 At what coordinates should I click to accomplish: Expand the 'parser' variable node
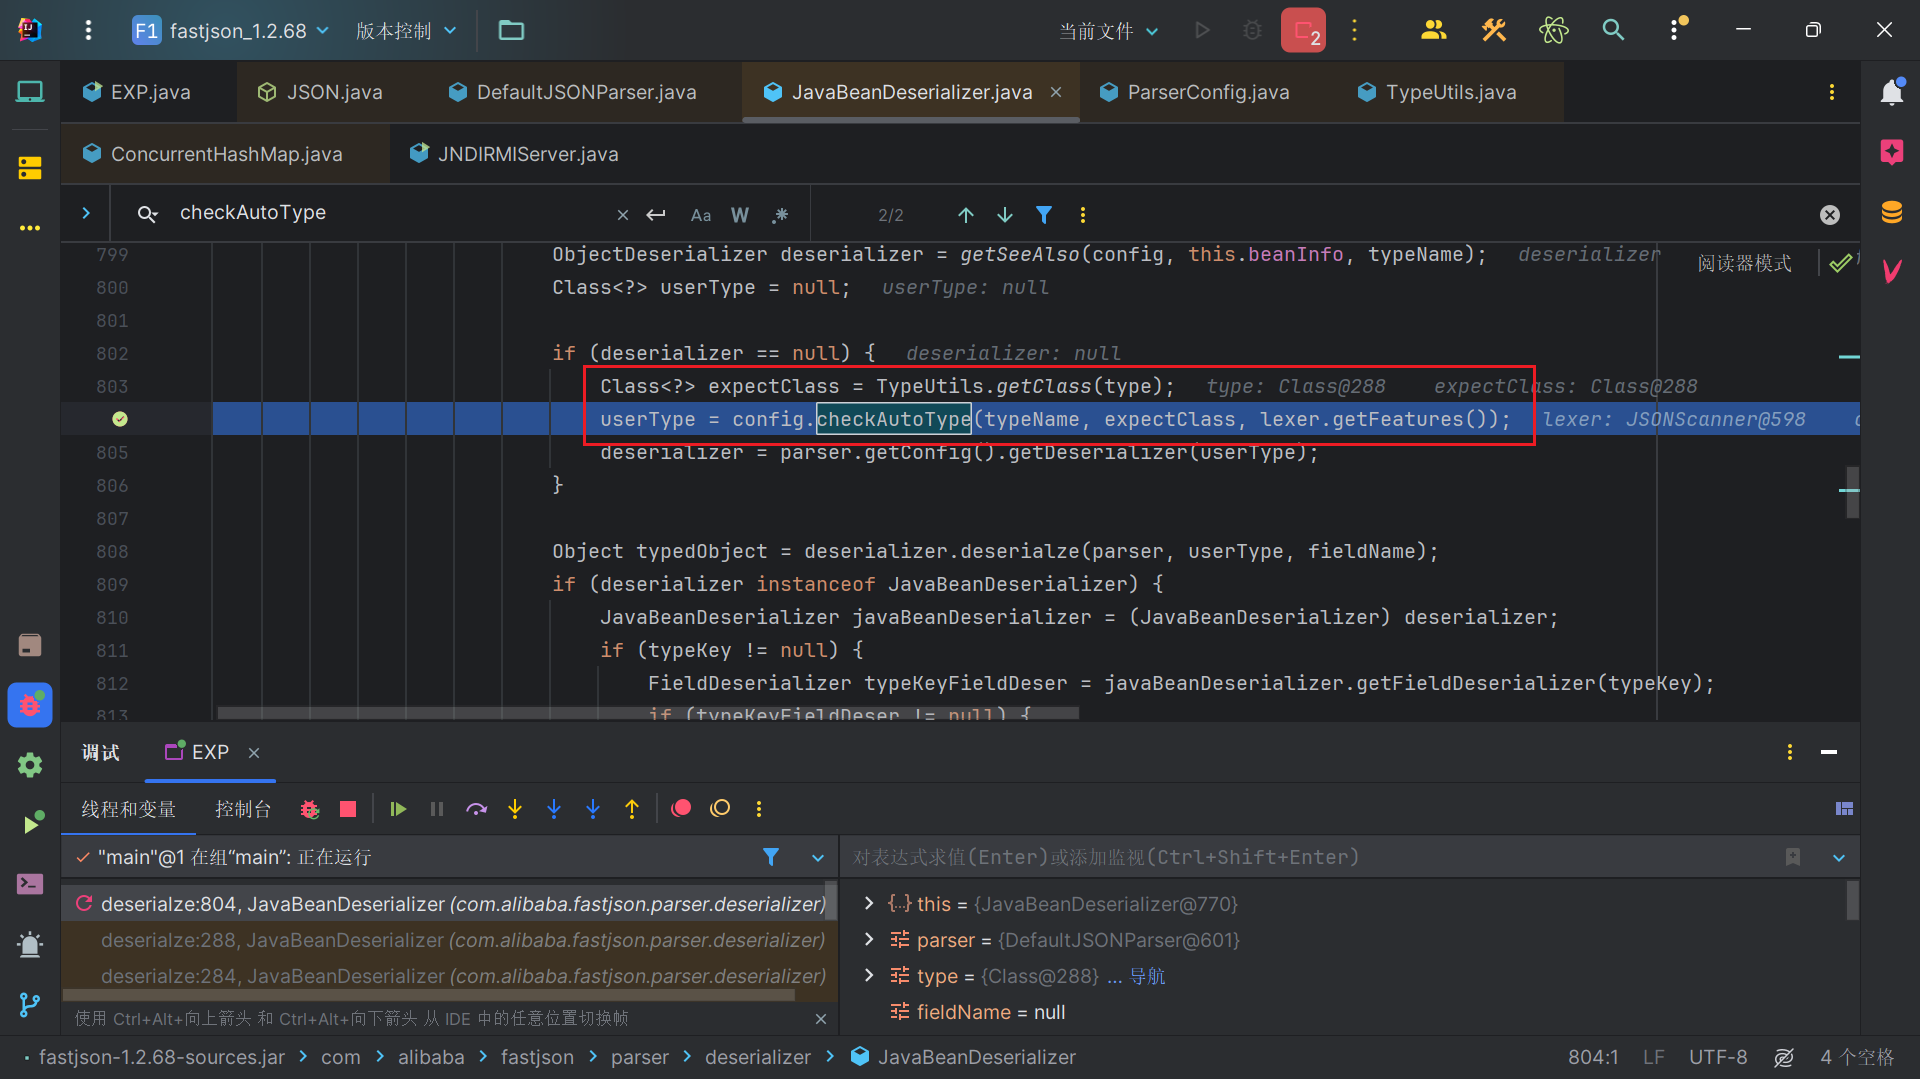click(x=869, y=939)
